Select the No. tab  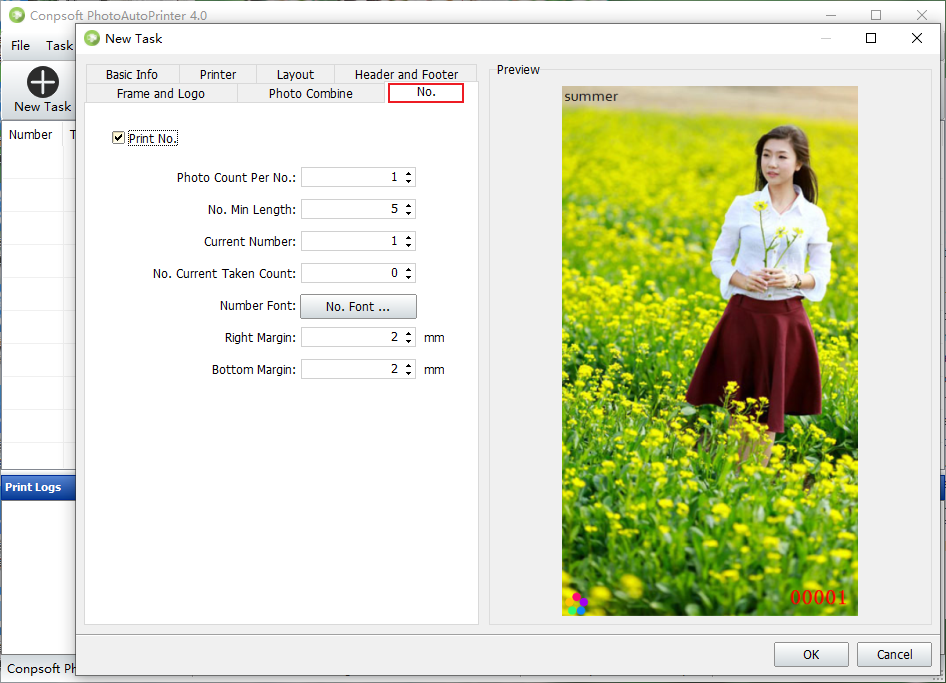coord(426,92)
